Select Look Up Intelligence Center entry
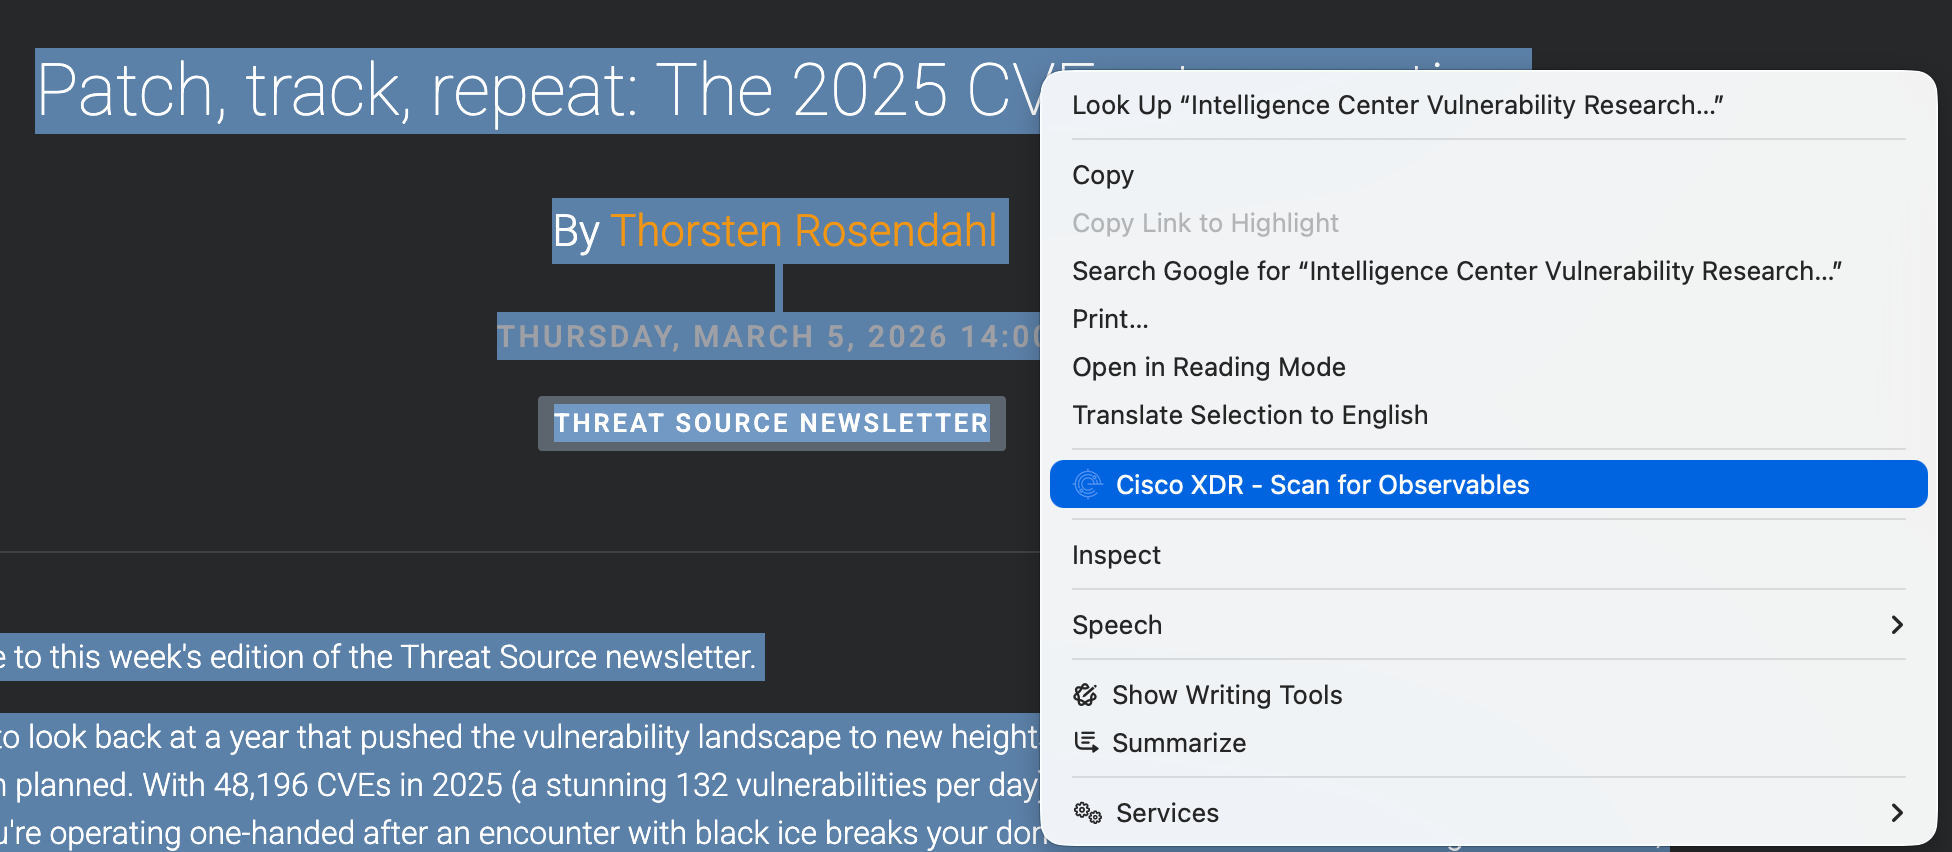 coord(1396,105)
